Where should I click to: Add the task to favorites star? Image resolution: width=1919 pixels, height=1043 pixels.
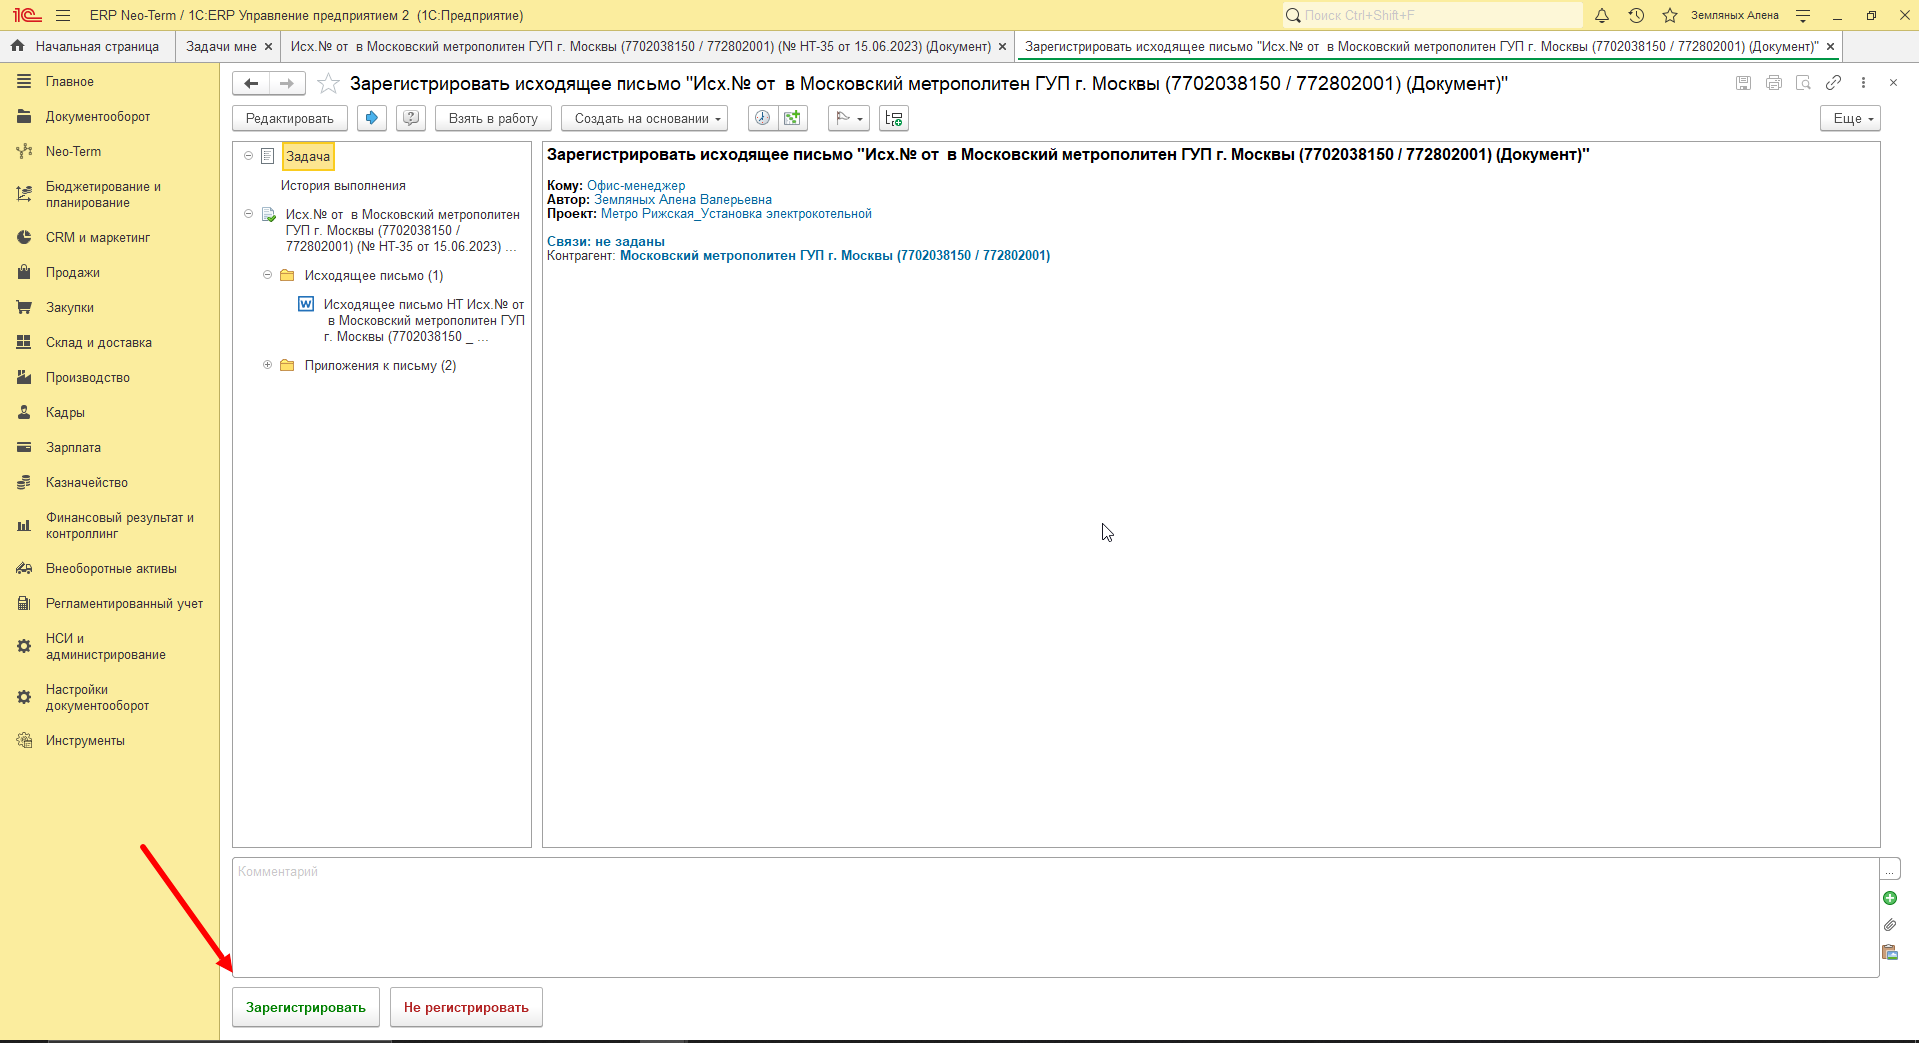328,84
